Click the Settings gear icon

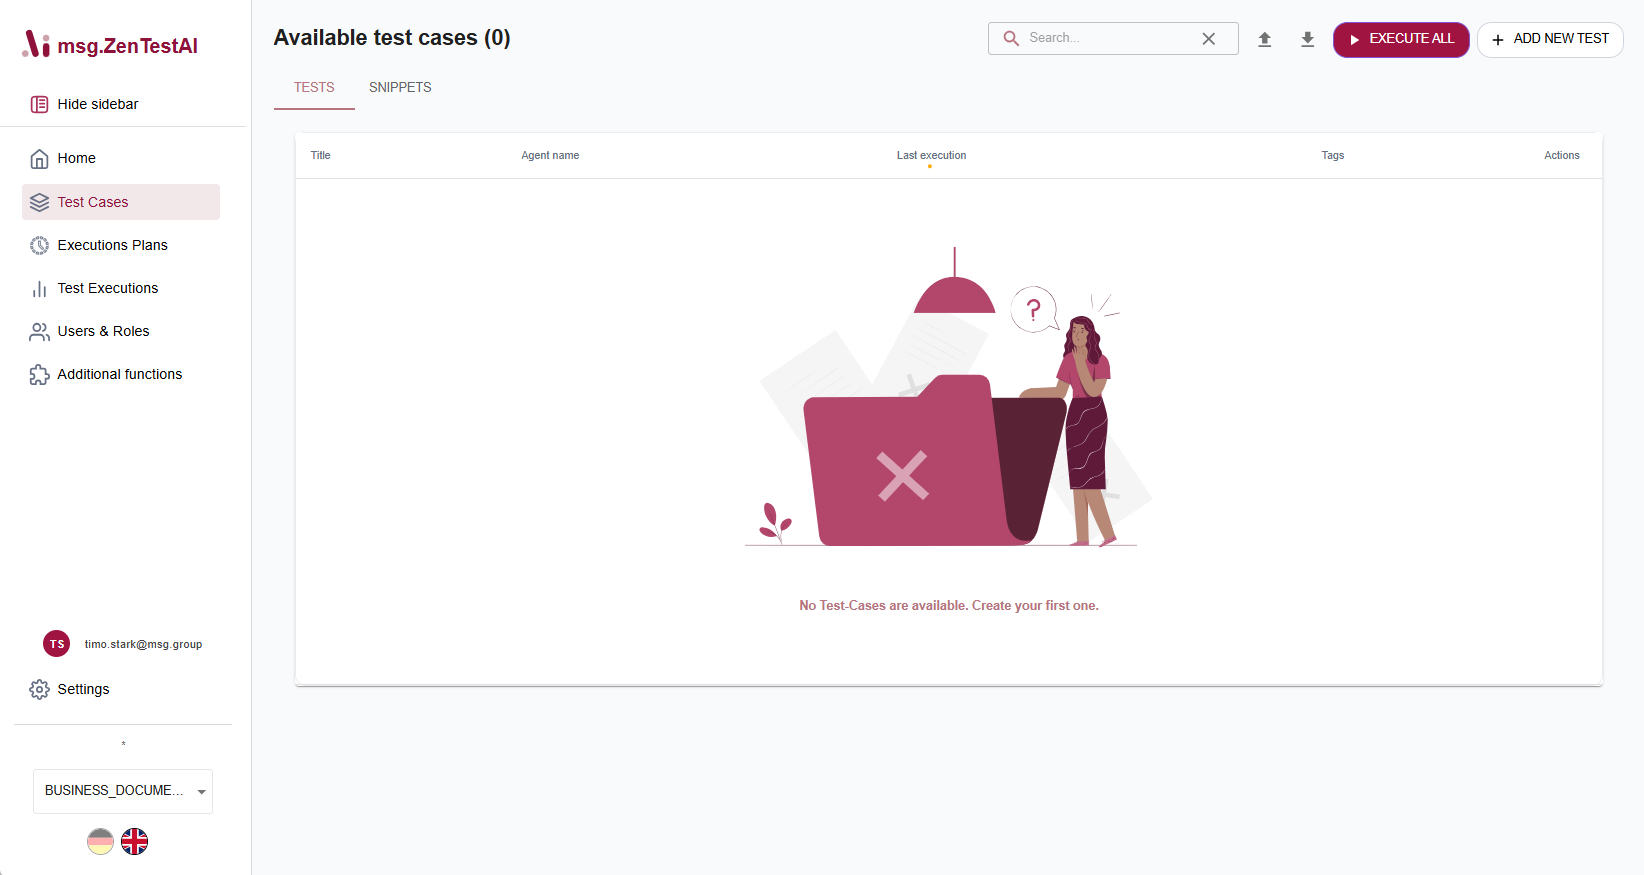point(39,690)
